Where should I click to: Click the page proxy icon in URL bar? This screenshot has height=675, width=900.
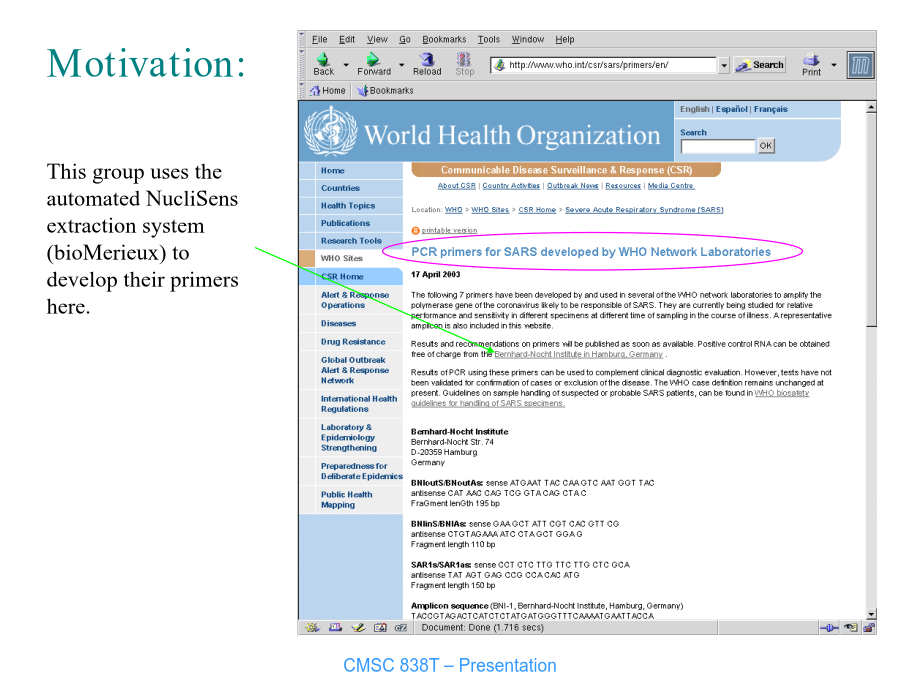499,65
